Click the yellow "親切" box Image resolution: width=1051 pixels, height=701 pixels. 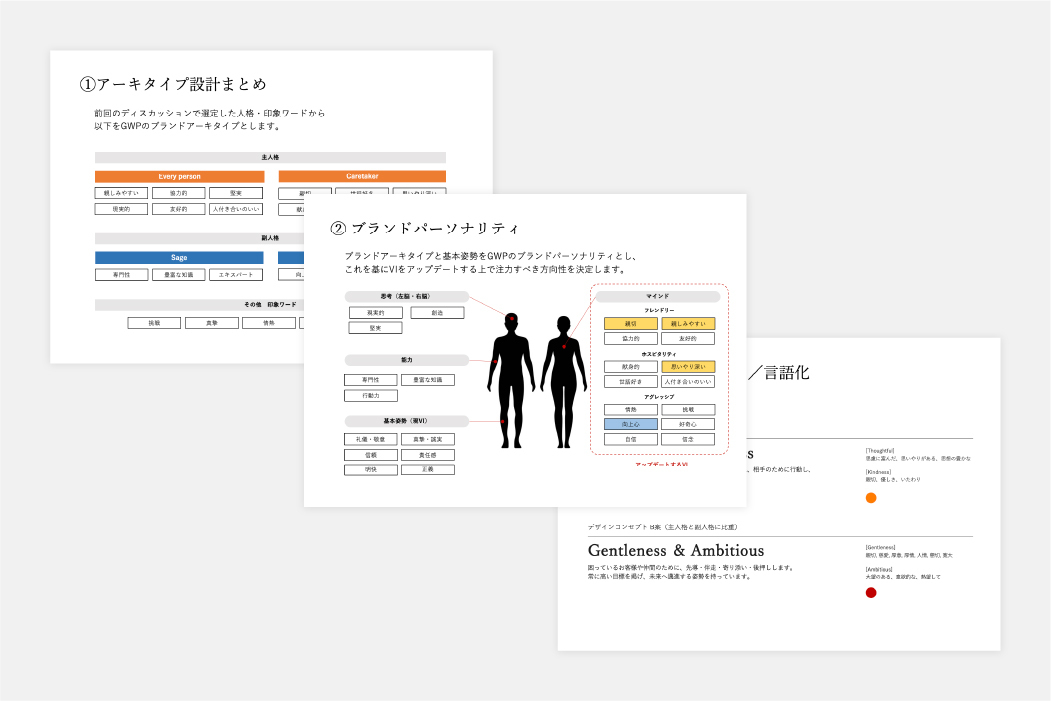pos(631,324)
